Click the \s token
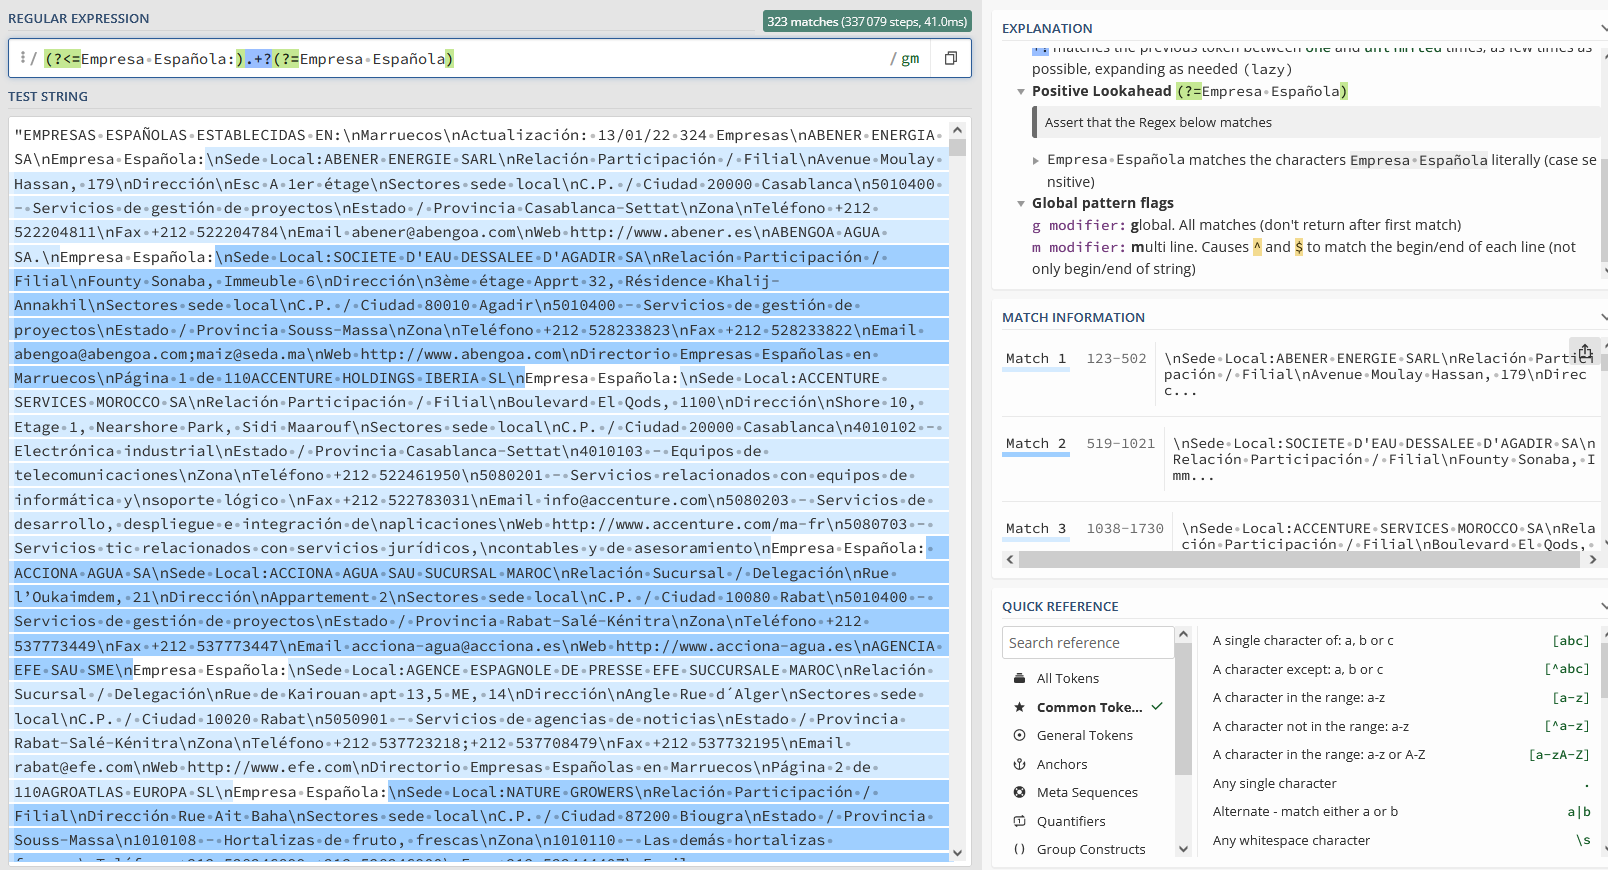 [x=1583, y=840]
